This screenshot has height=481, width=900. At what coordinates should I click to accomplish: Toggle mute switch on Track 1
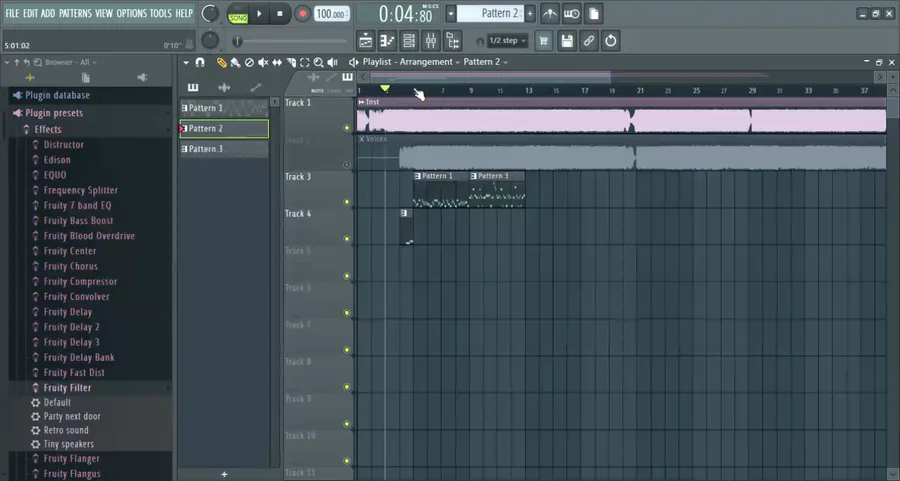tap(347, 128)
